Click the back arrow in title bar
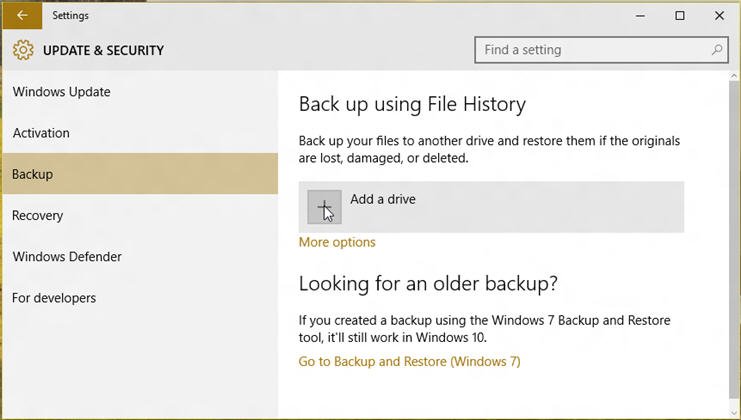This screenshot has width=741, height=420. pos(21,15)
